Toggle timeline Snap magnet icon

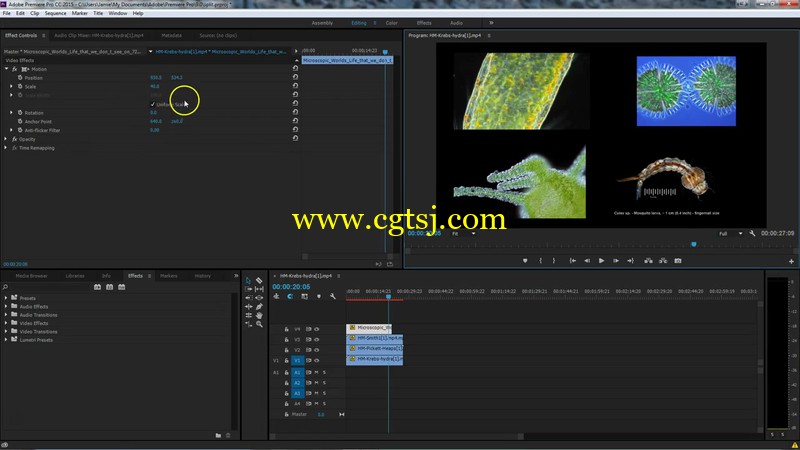click(290, 296)
